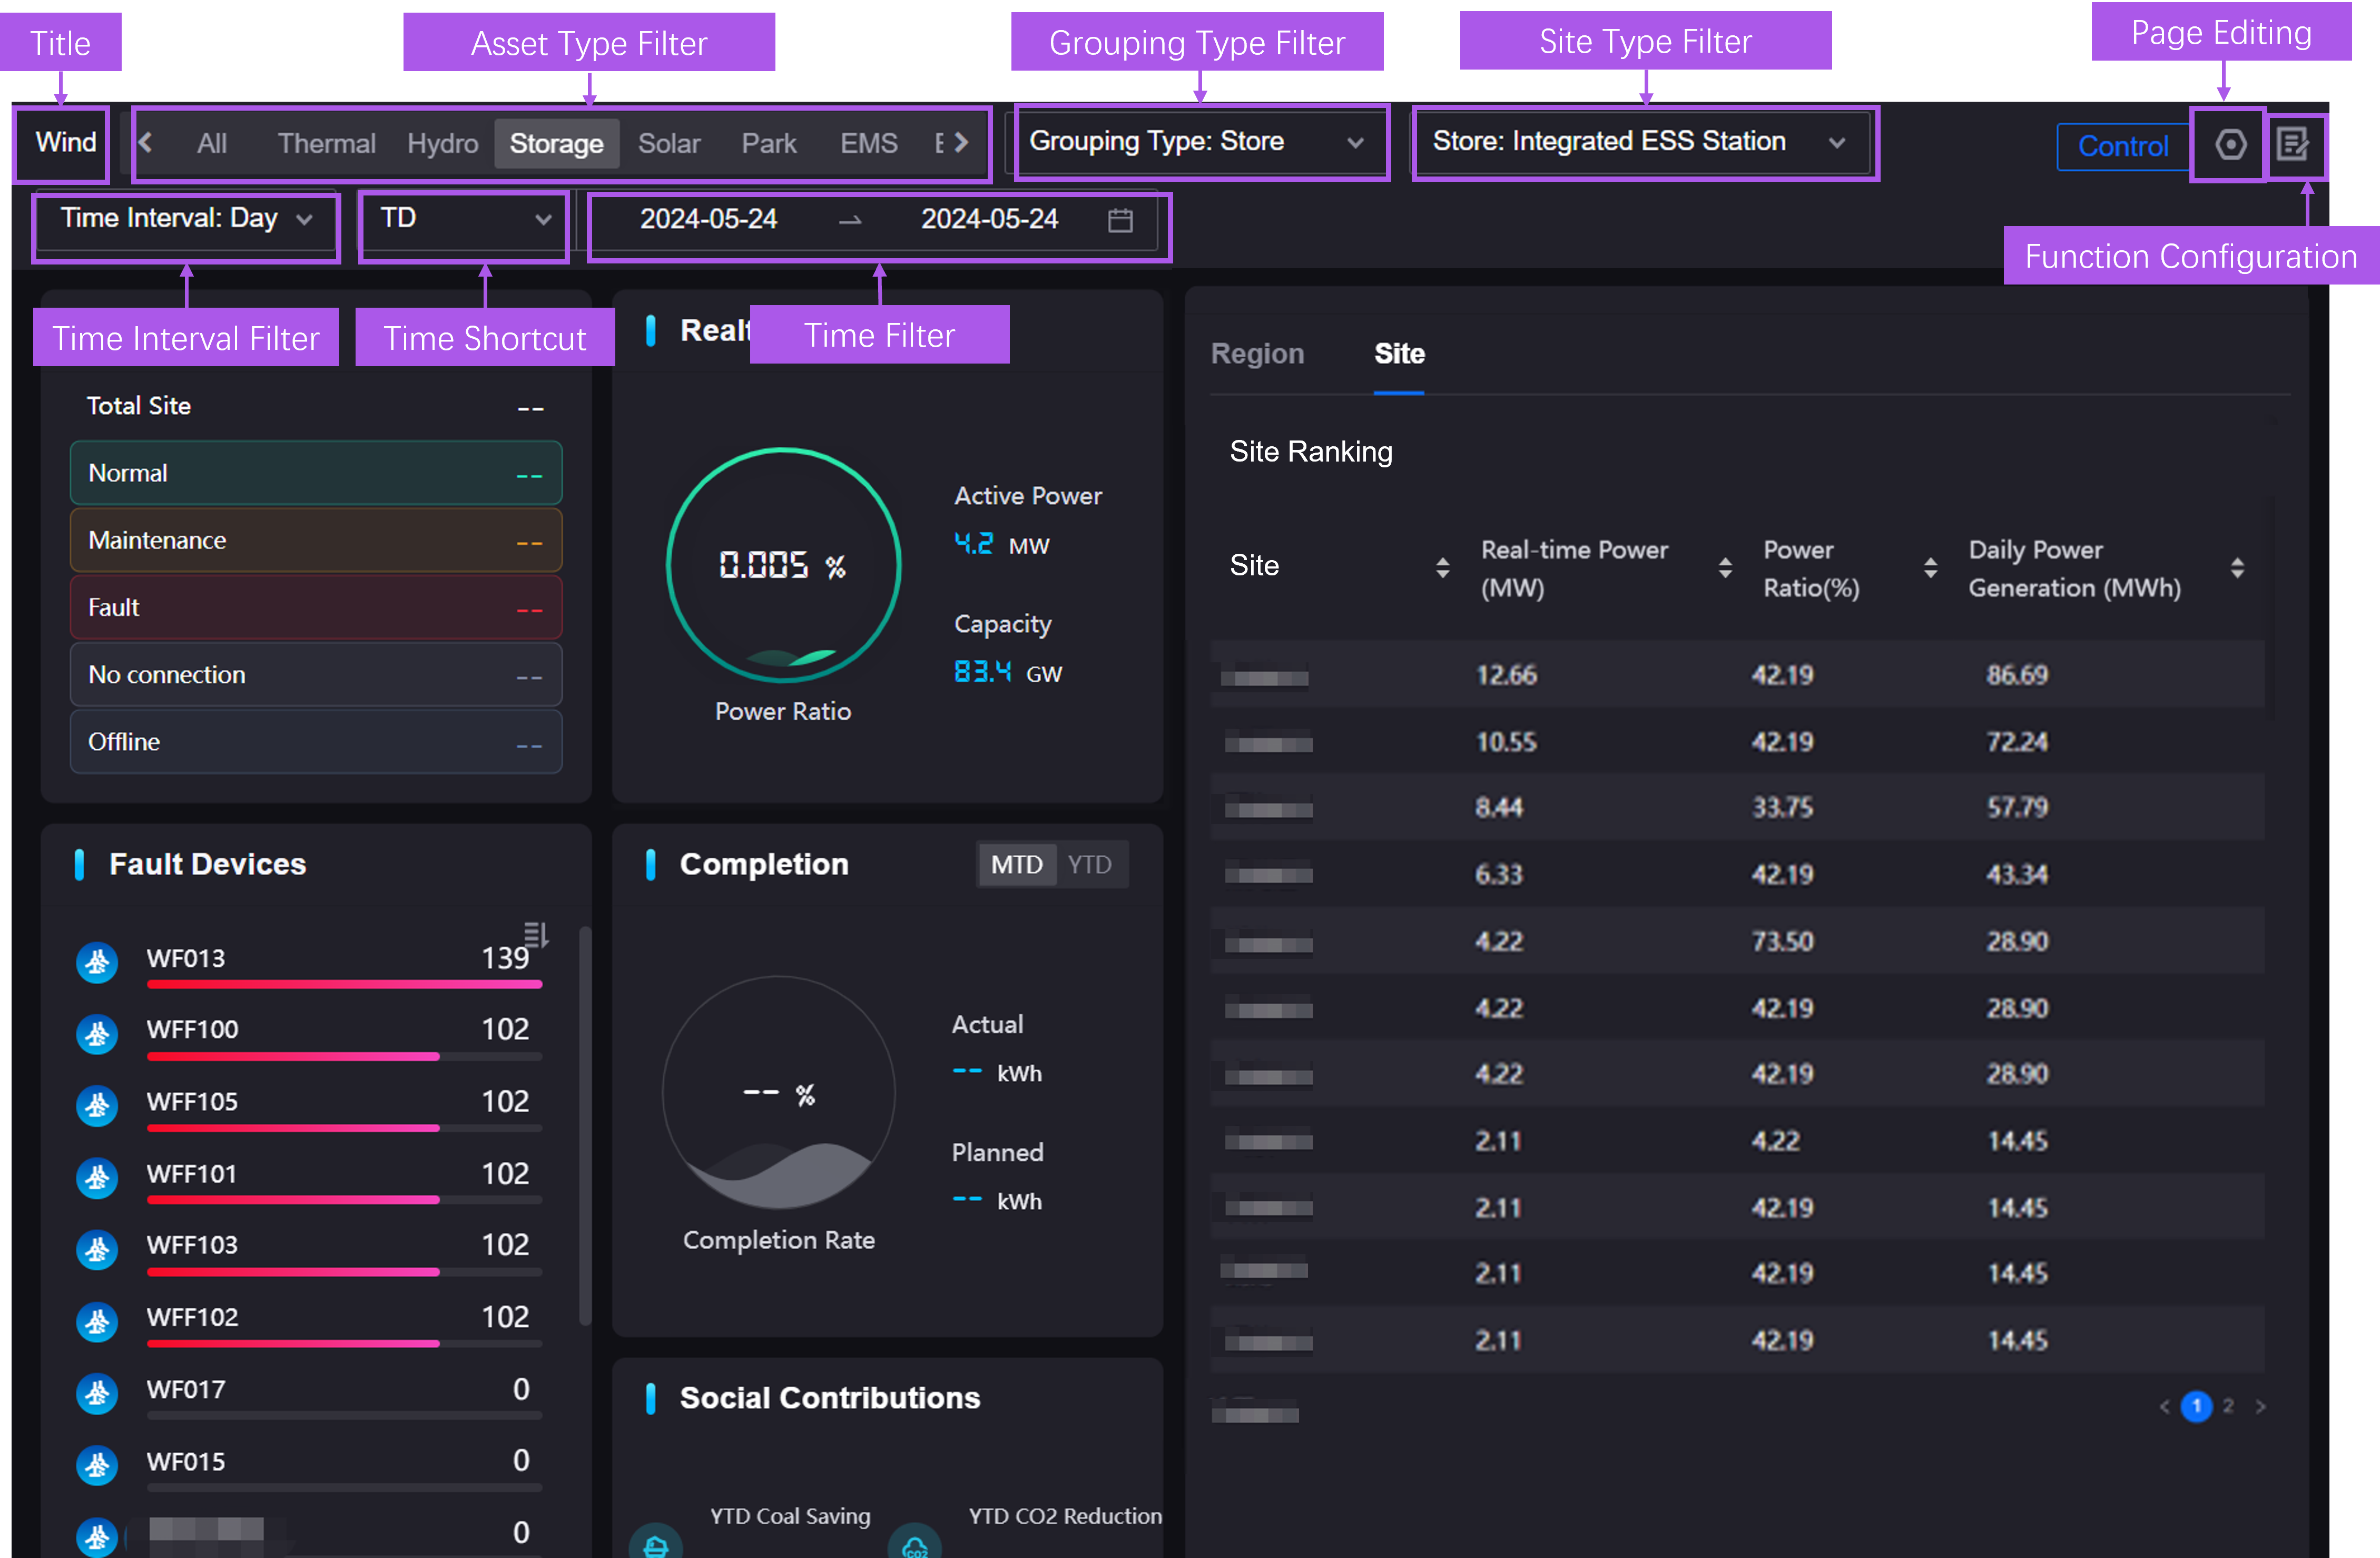Open the Page Editing icon
Viewport: 2380px width, 1558px height.
[x=2228, y=145]
